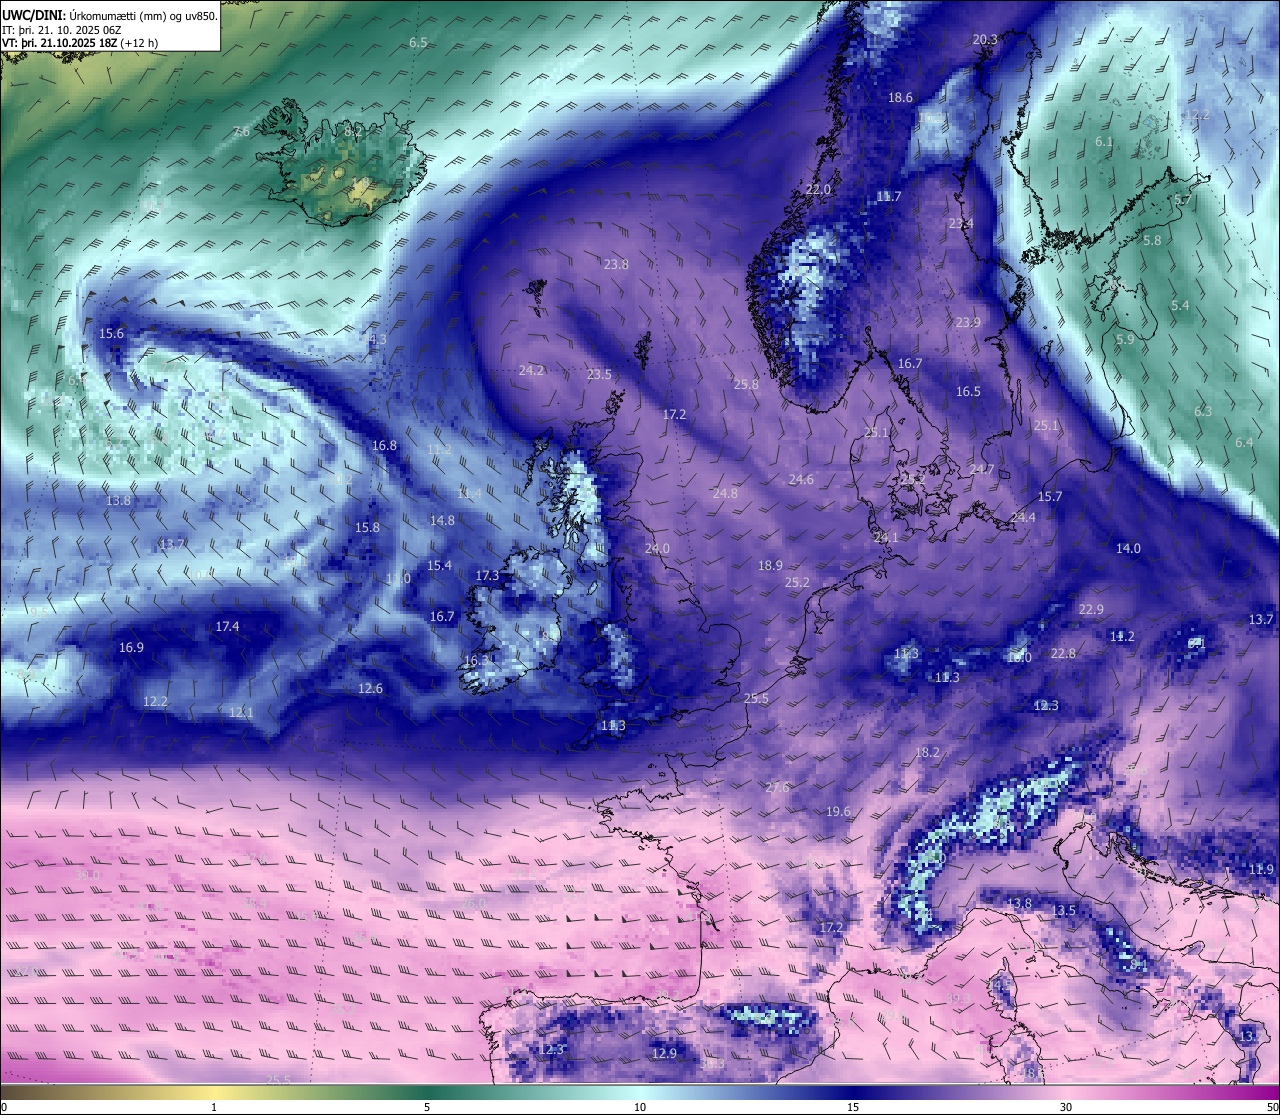Pick the 15.7 value over the Baltic

tap(1049, 497)
